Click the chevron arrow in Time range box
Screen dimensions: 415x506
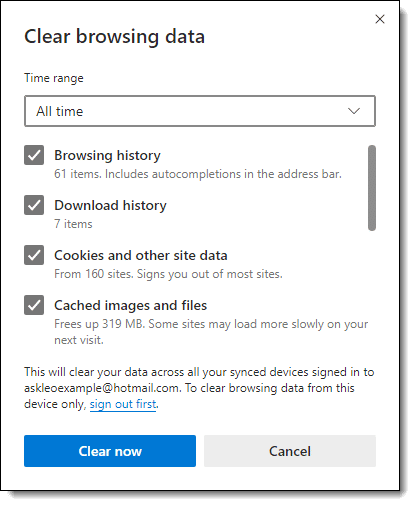[354, 111]
